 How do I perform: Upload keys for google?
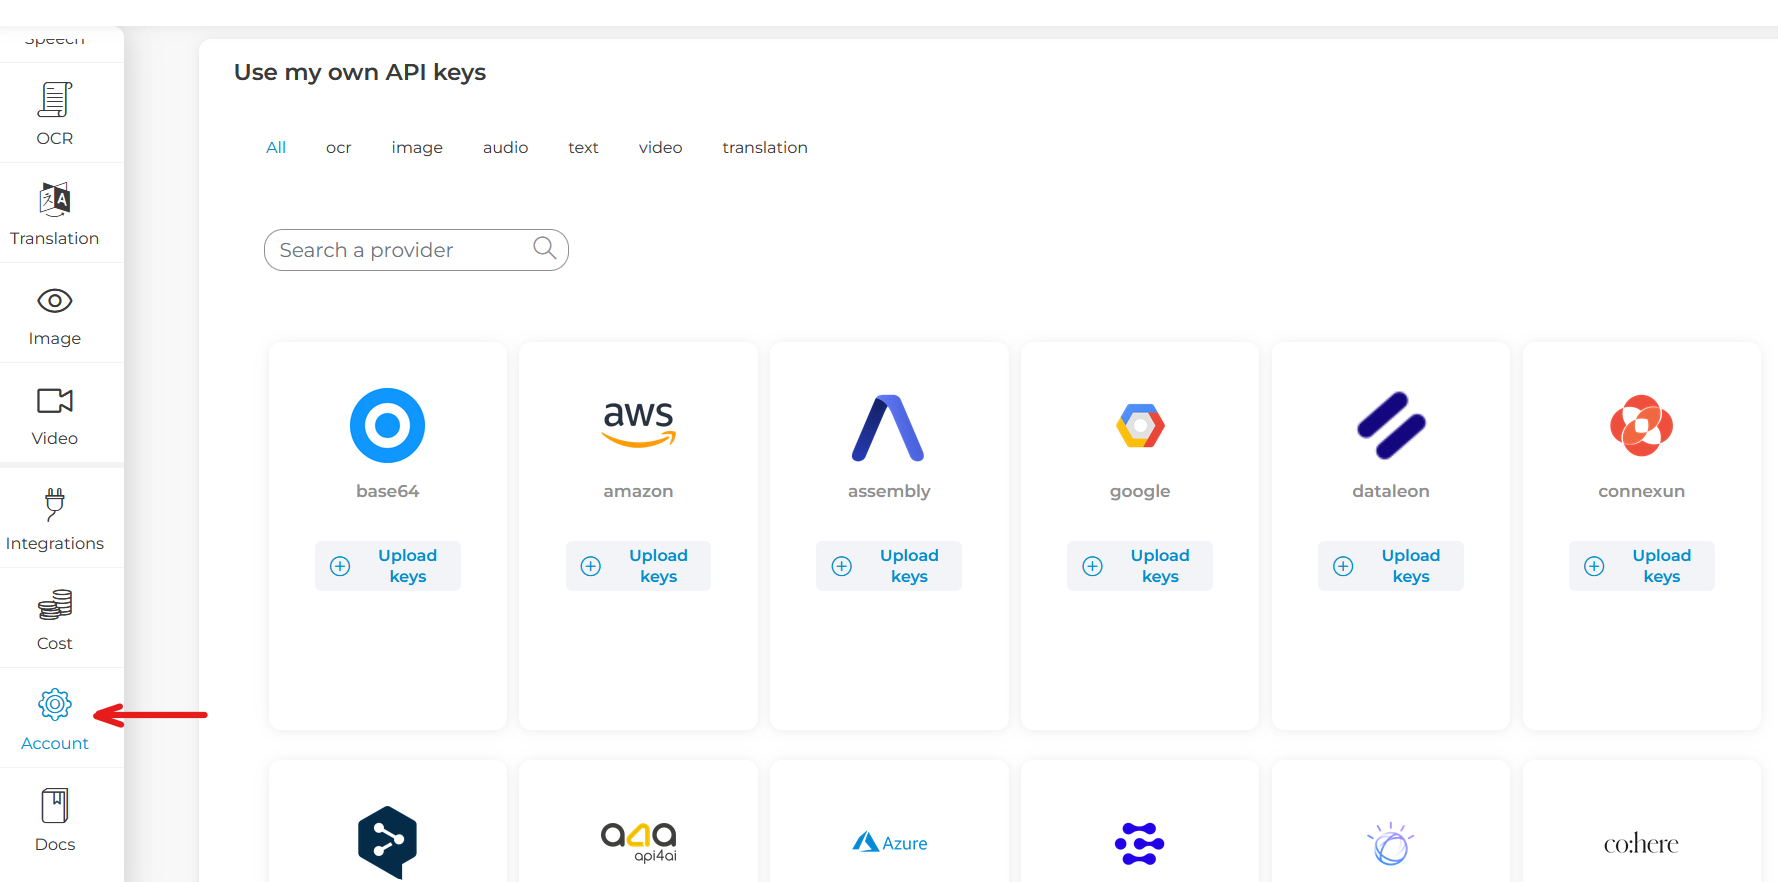tap(1140, 566)
